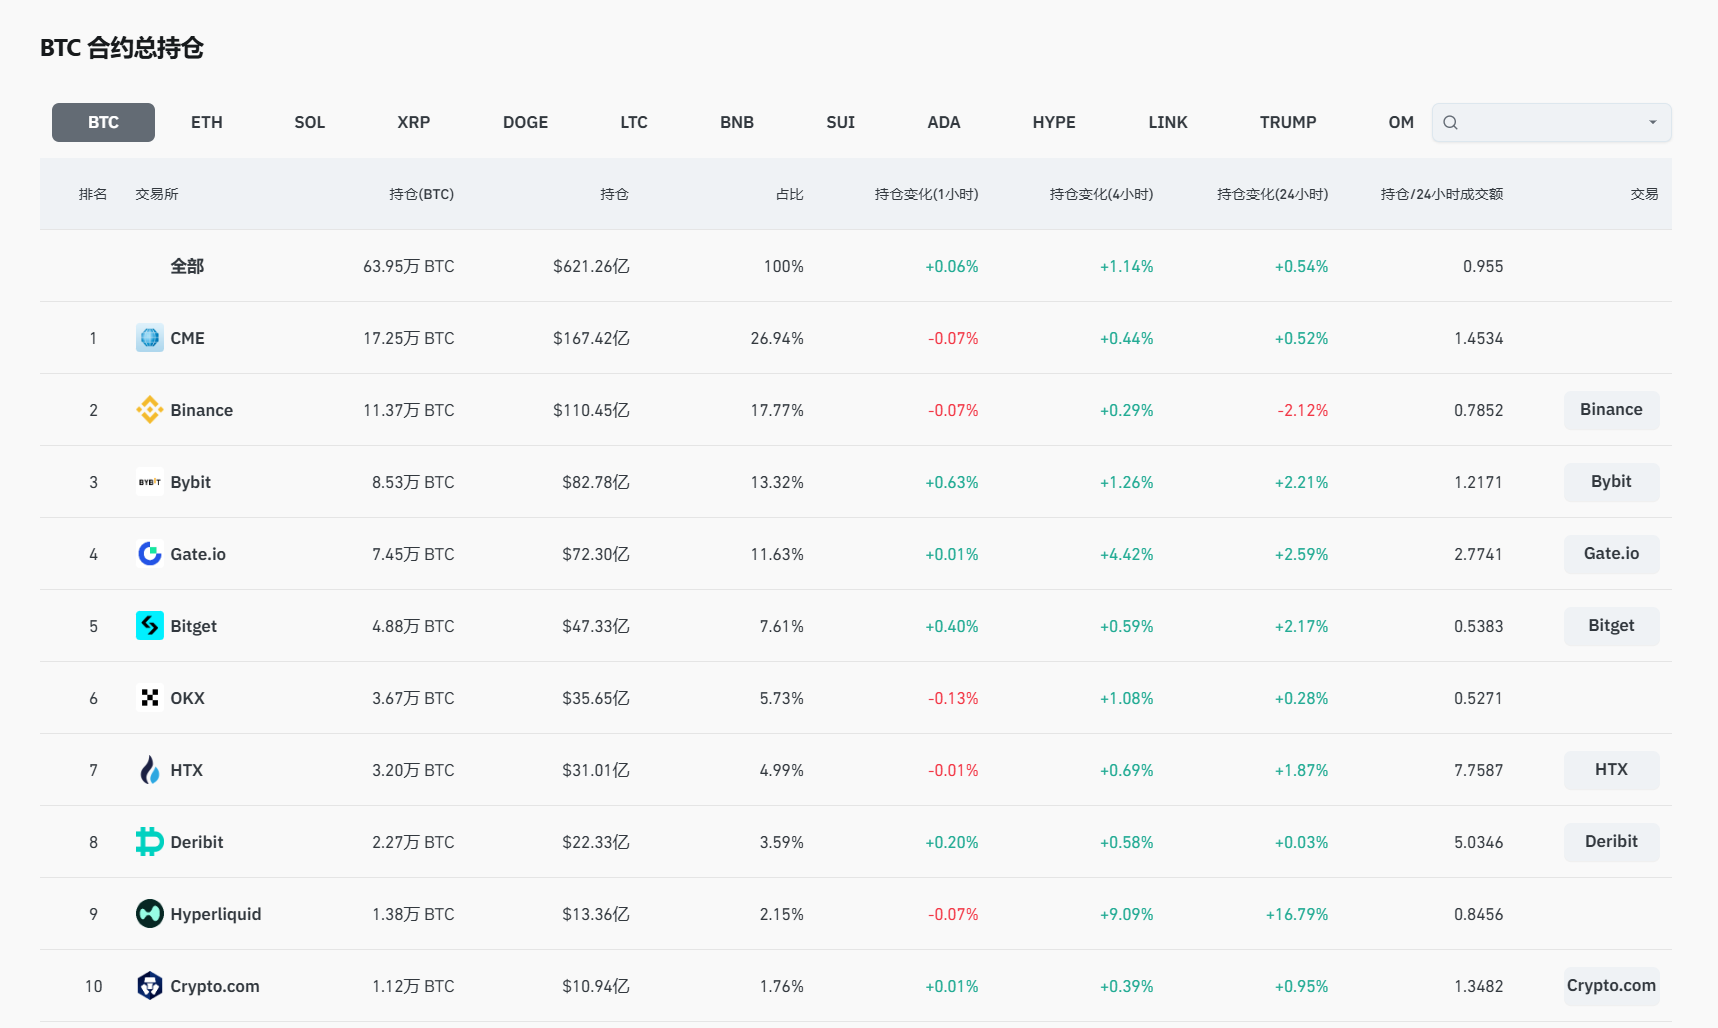Click the Hyperliquid exchange icon
The image size is (1718, 1028).
point(149,914)
